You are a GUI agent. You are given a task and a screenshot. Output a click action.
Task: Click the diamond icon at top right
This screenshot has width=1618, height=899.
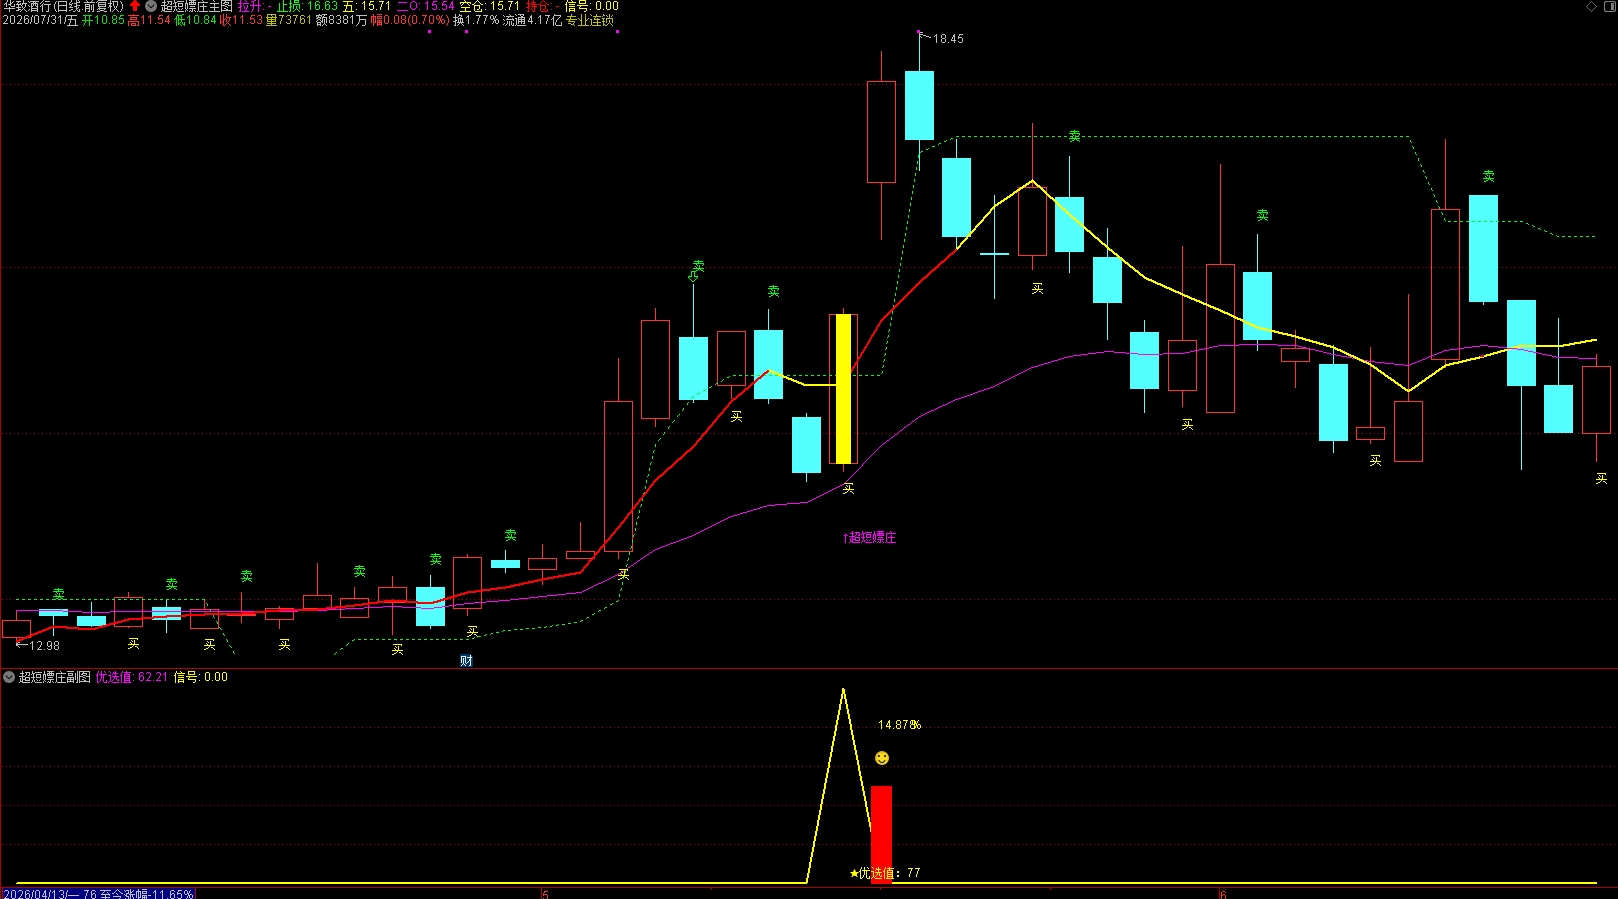[1592, 6]
